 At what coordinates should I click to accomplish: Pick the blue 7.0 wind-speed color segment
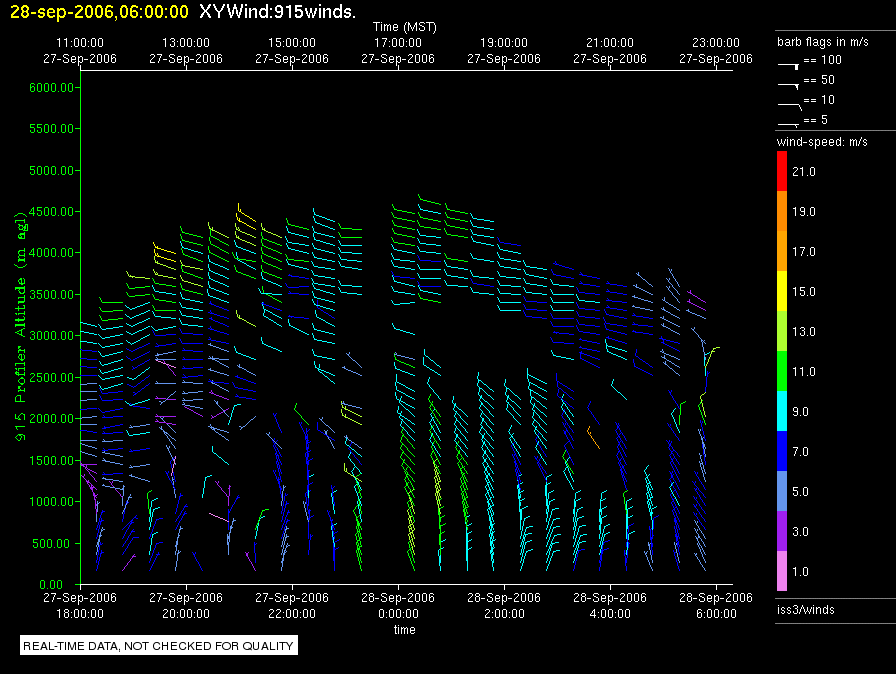point(783,451)
